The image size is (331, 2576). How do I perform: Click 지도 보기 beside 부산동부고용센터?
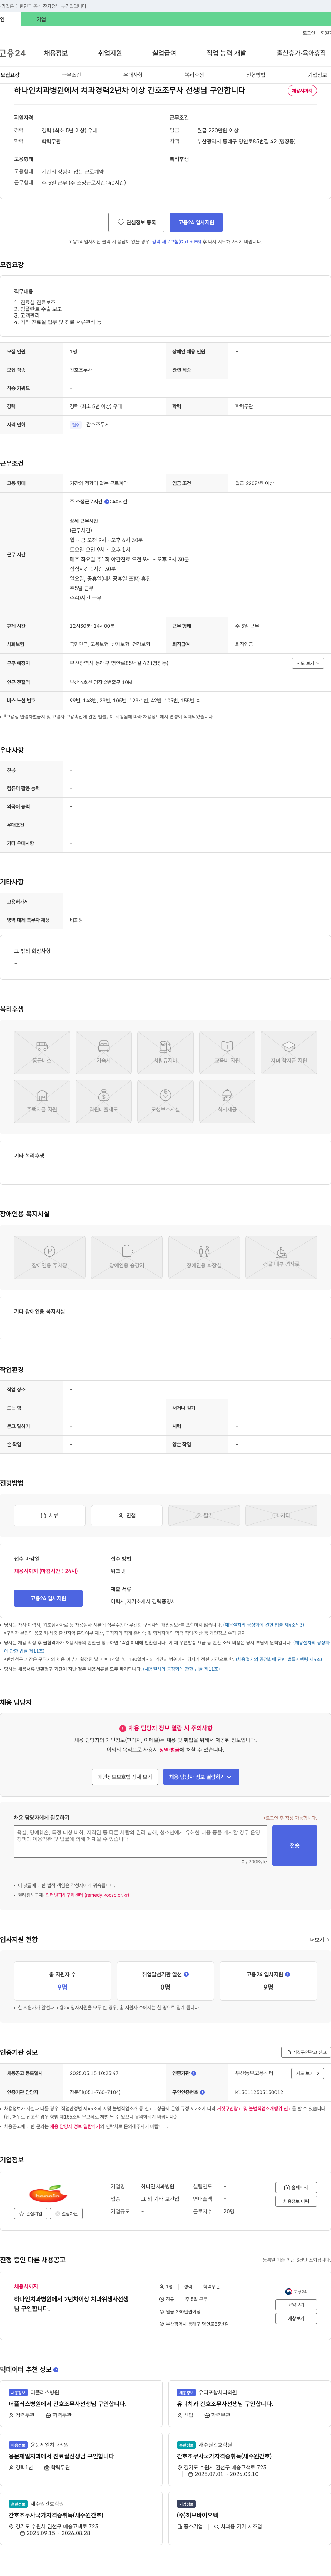pos(307,2073)
